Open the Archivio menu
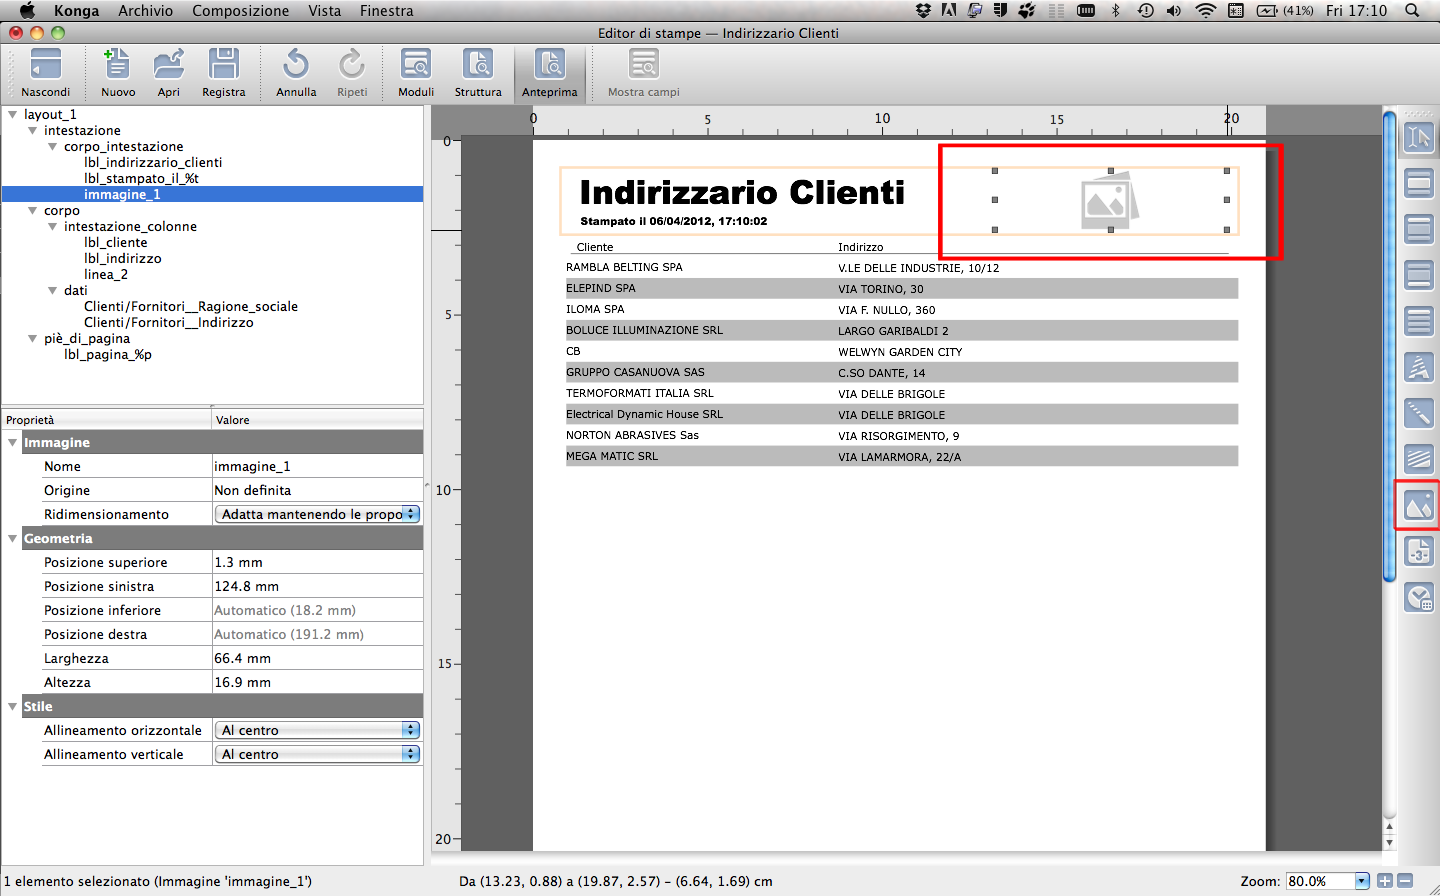Screen dimensions: 1440x896 point(145,11)
